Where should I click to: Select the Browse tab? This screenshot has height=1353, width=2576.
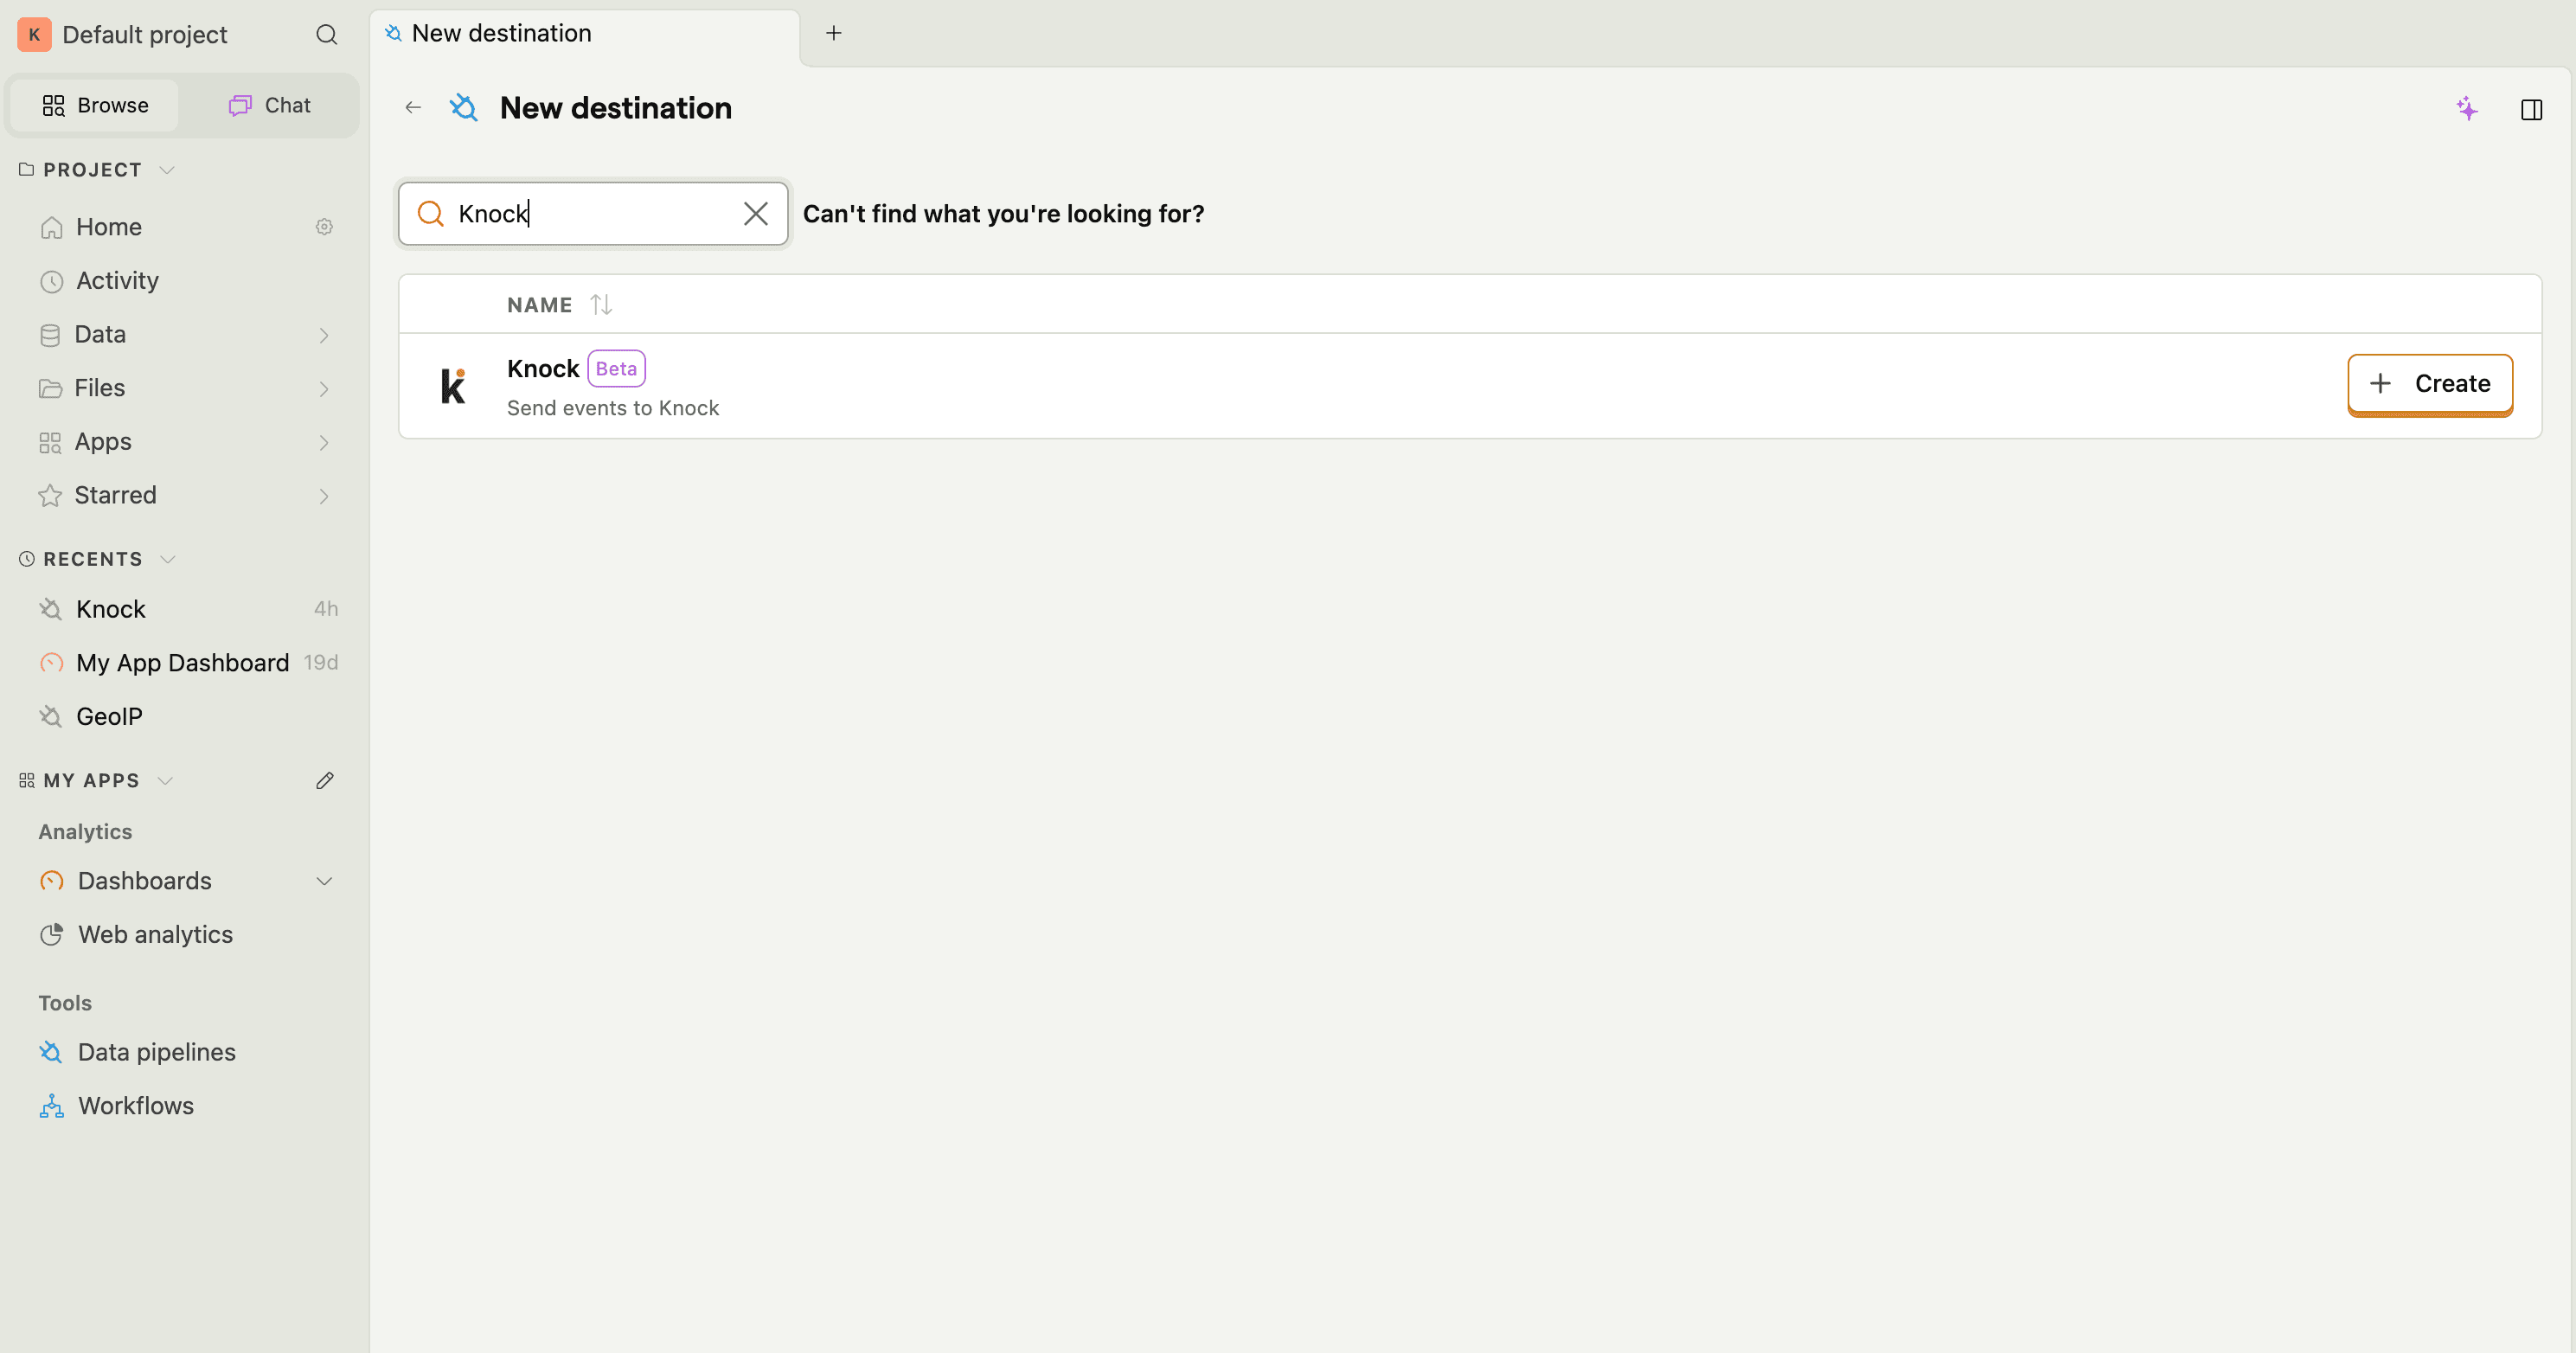pos(94,105)
